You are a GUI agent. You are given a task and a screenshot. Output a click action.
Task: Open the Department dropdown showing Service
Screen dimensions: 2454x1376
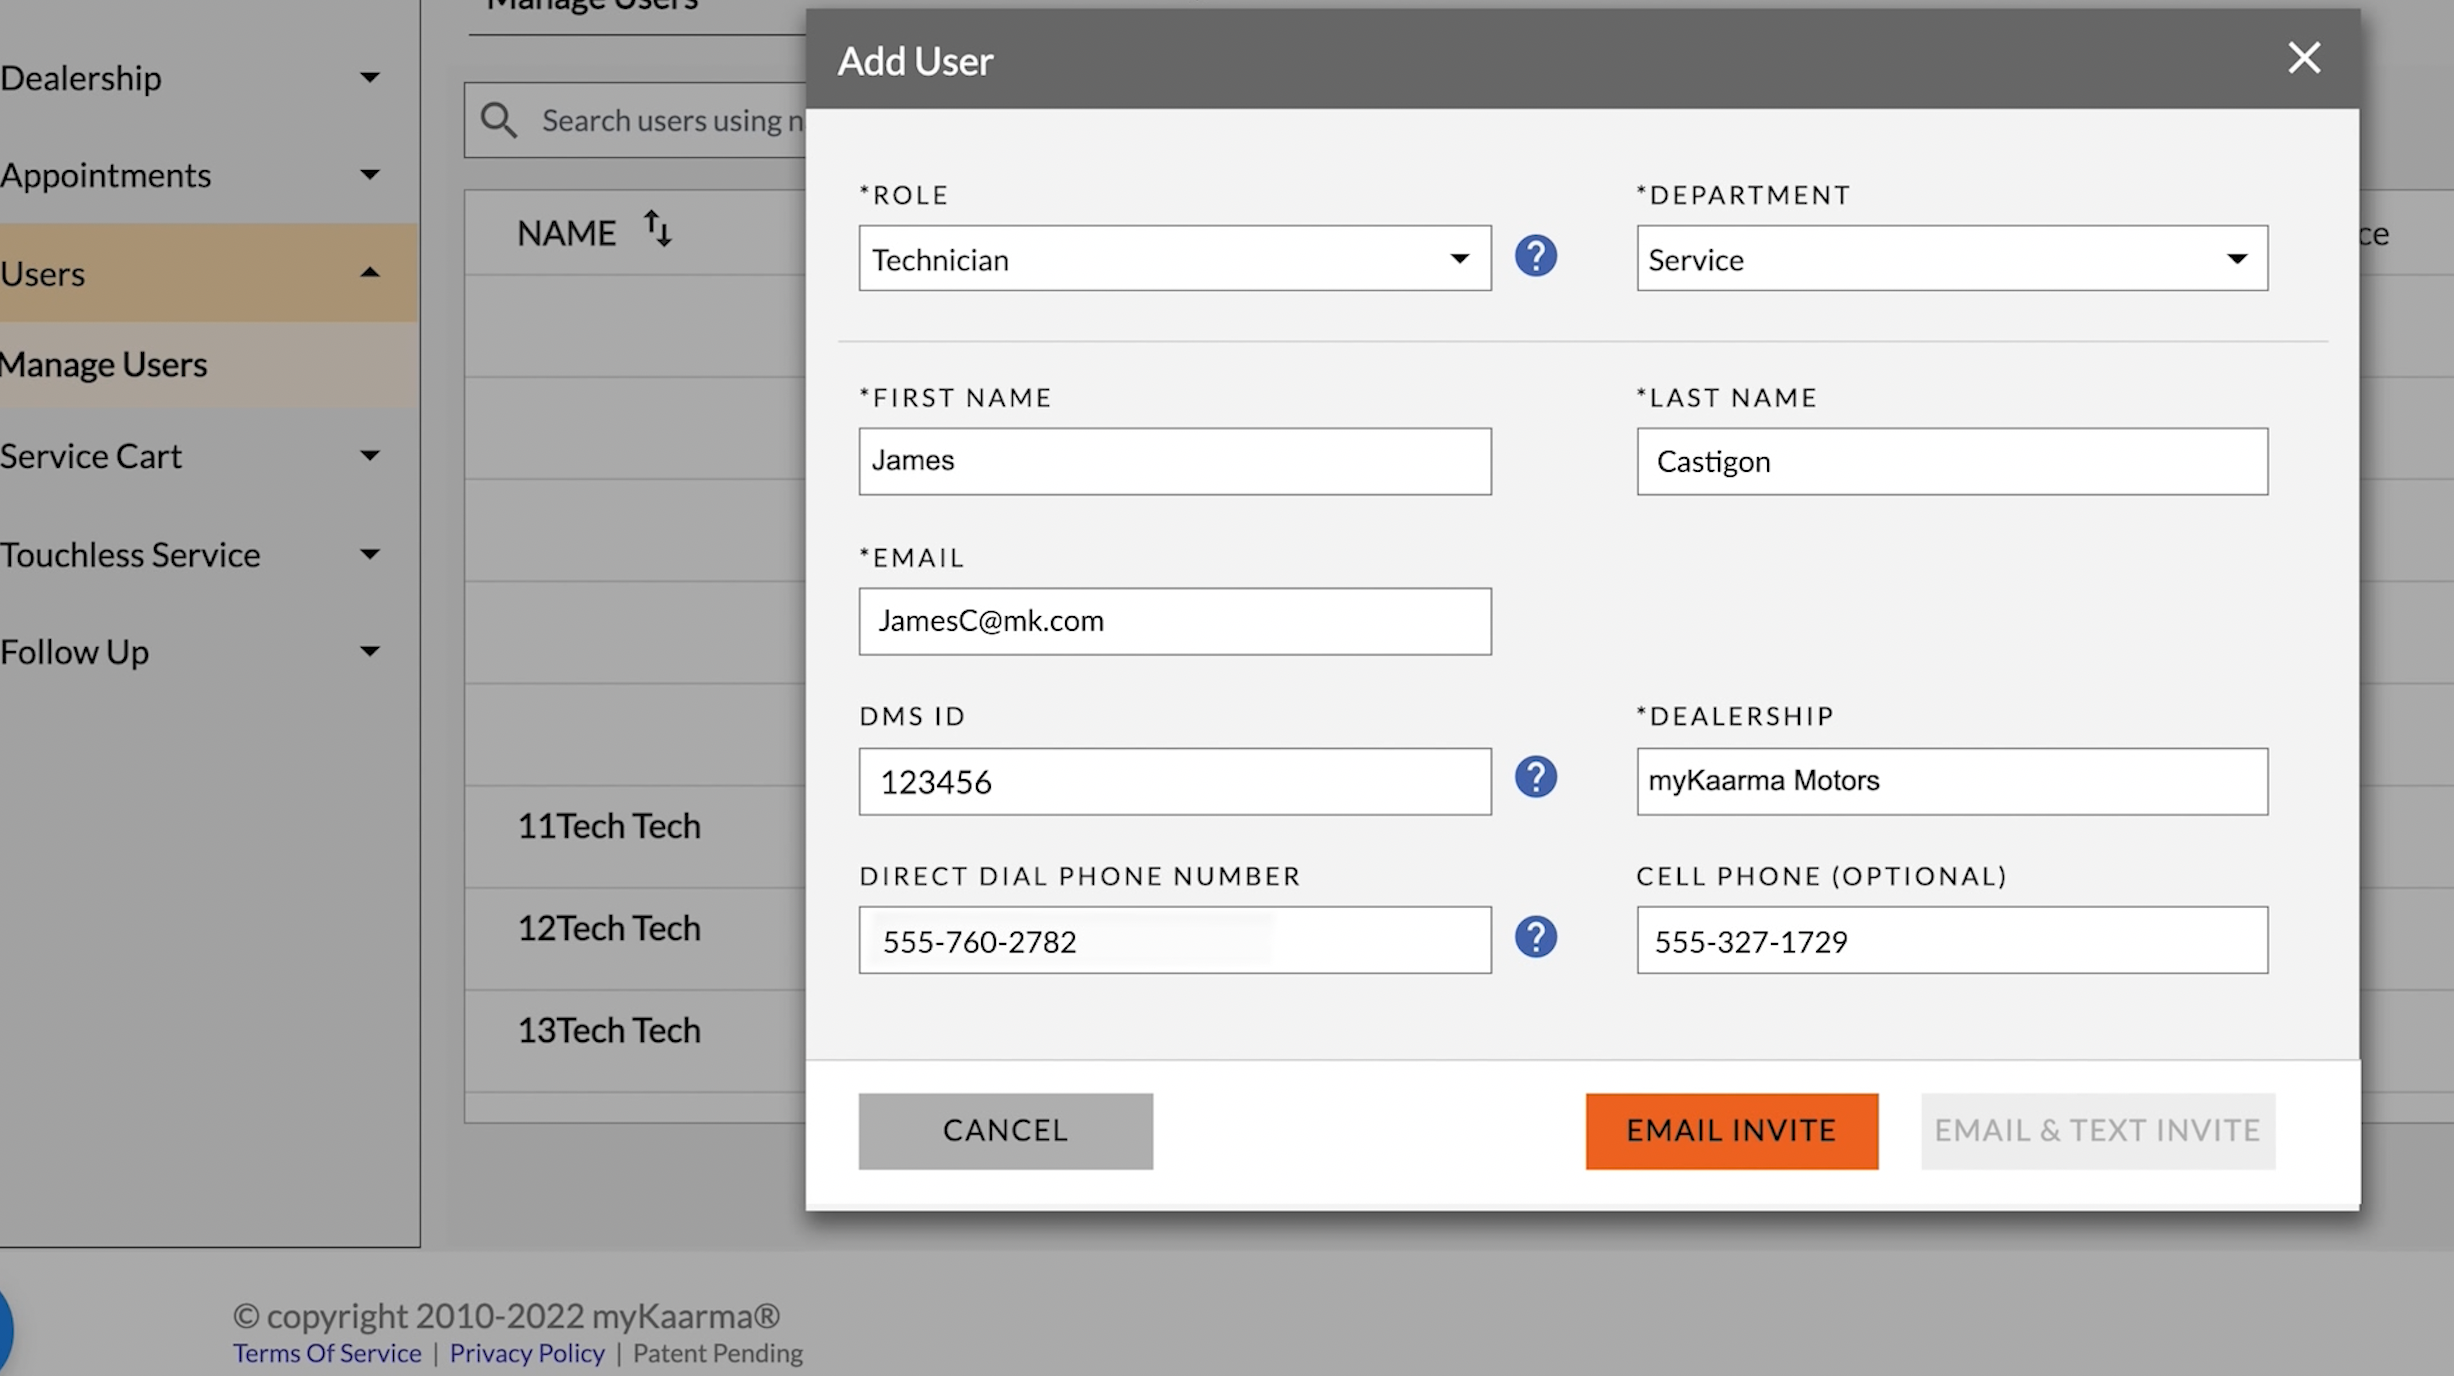(x=1952, y=259)
